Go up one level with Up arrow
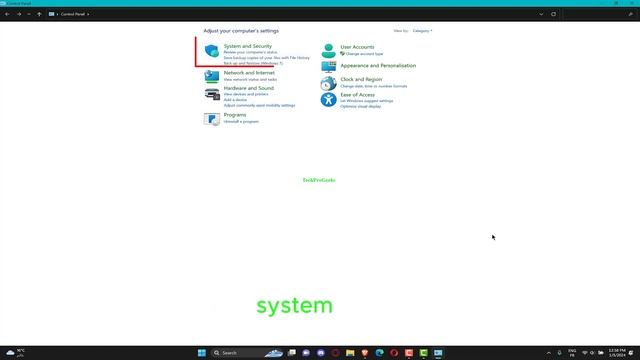 (x=39, y=14)
